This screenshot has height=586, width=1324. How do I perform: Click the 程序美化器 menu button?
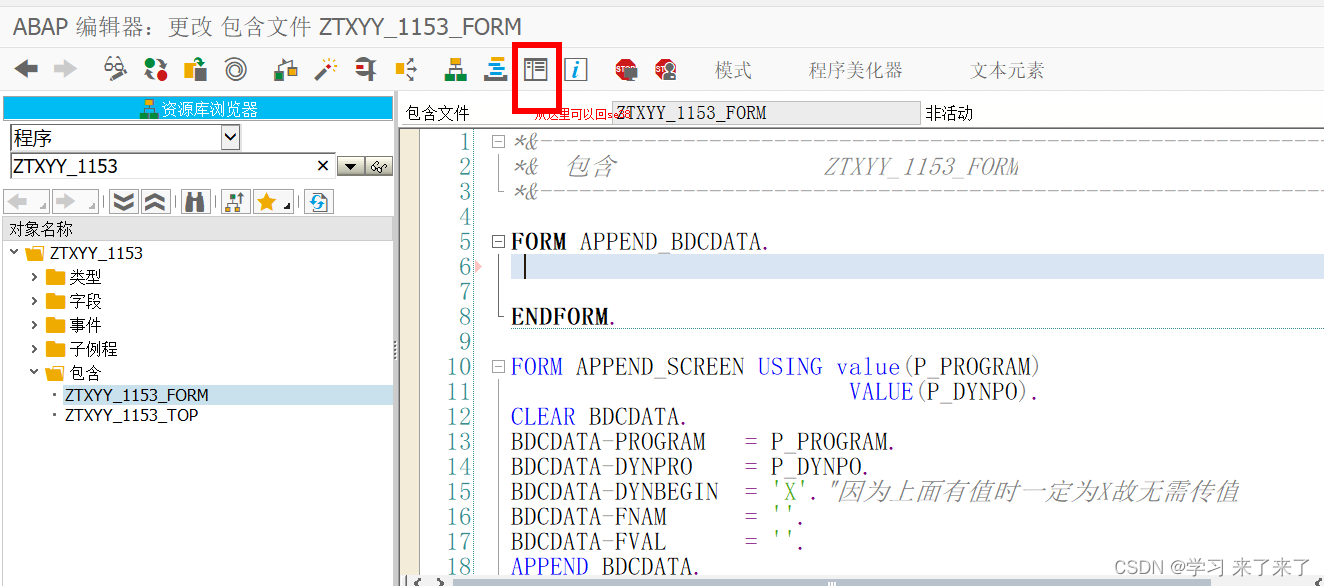point(856,70)
